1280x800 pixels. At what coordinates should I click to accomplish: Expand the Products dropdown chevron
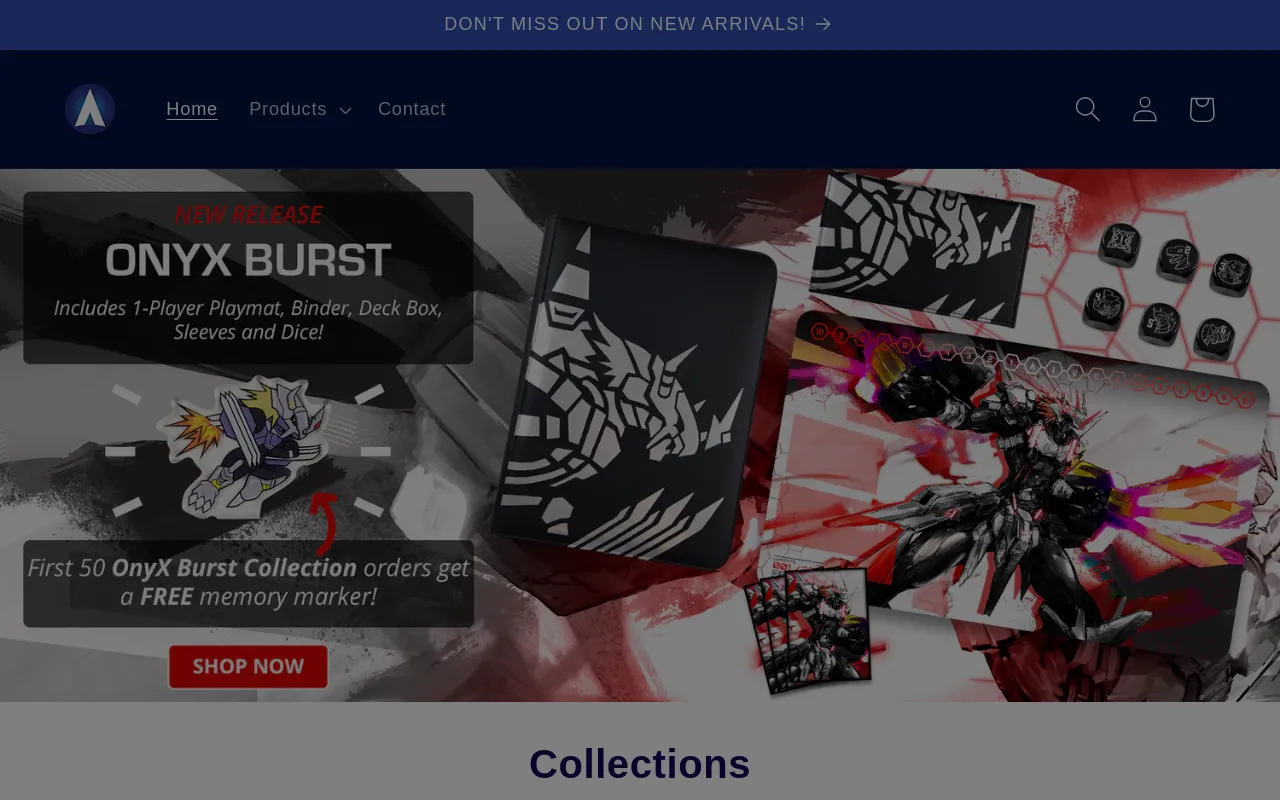[345, 110]
